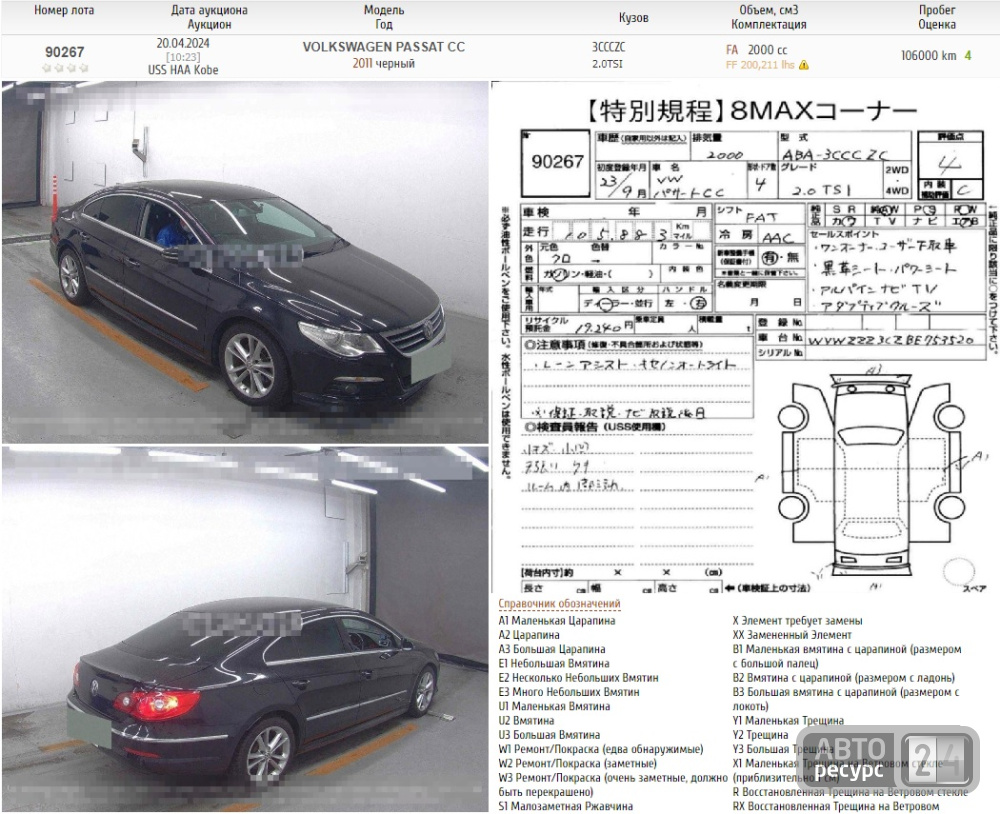Click lot number 90267 in the table row
This screenshot has height=814, width=1000.
[64, 52]
